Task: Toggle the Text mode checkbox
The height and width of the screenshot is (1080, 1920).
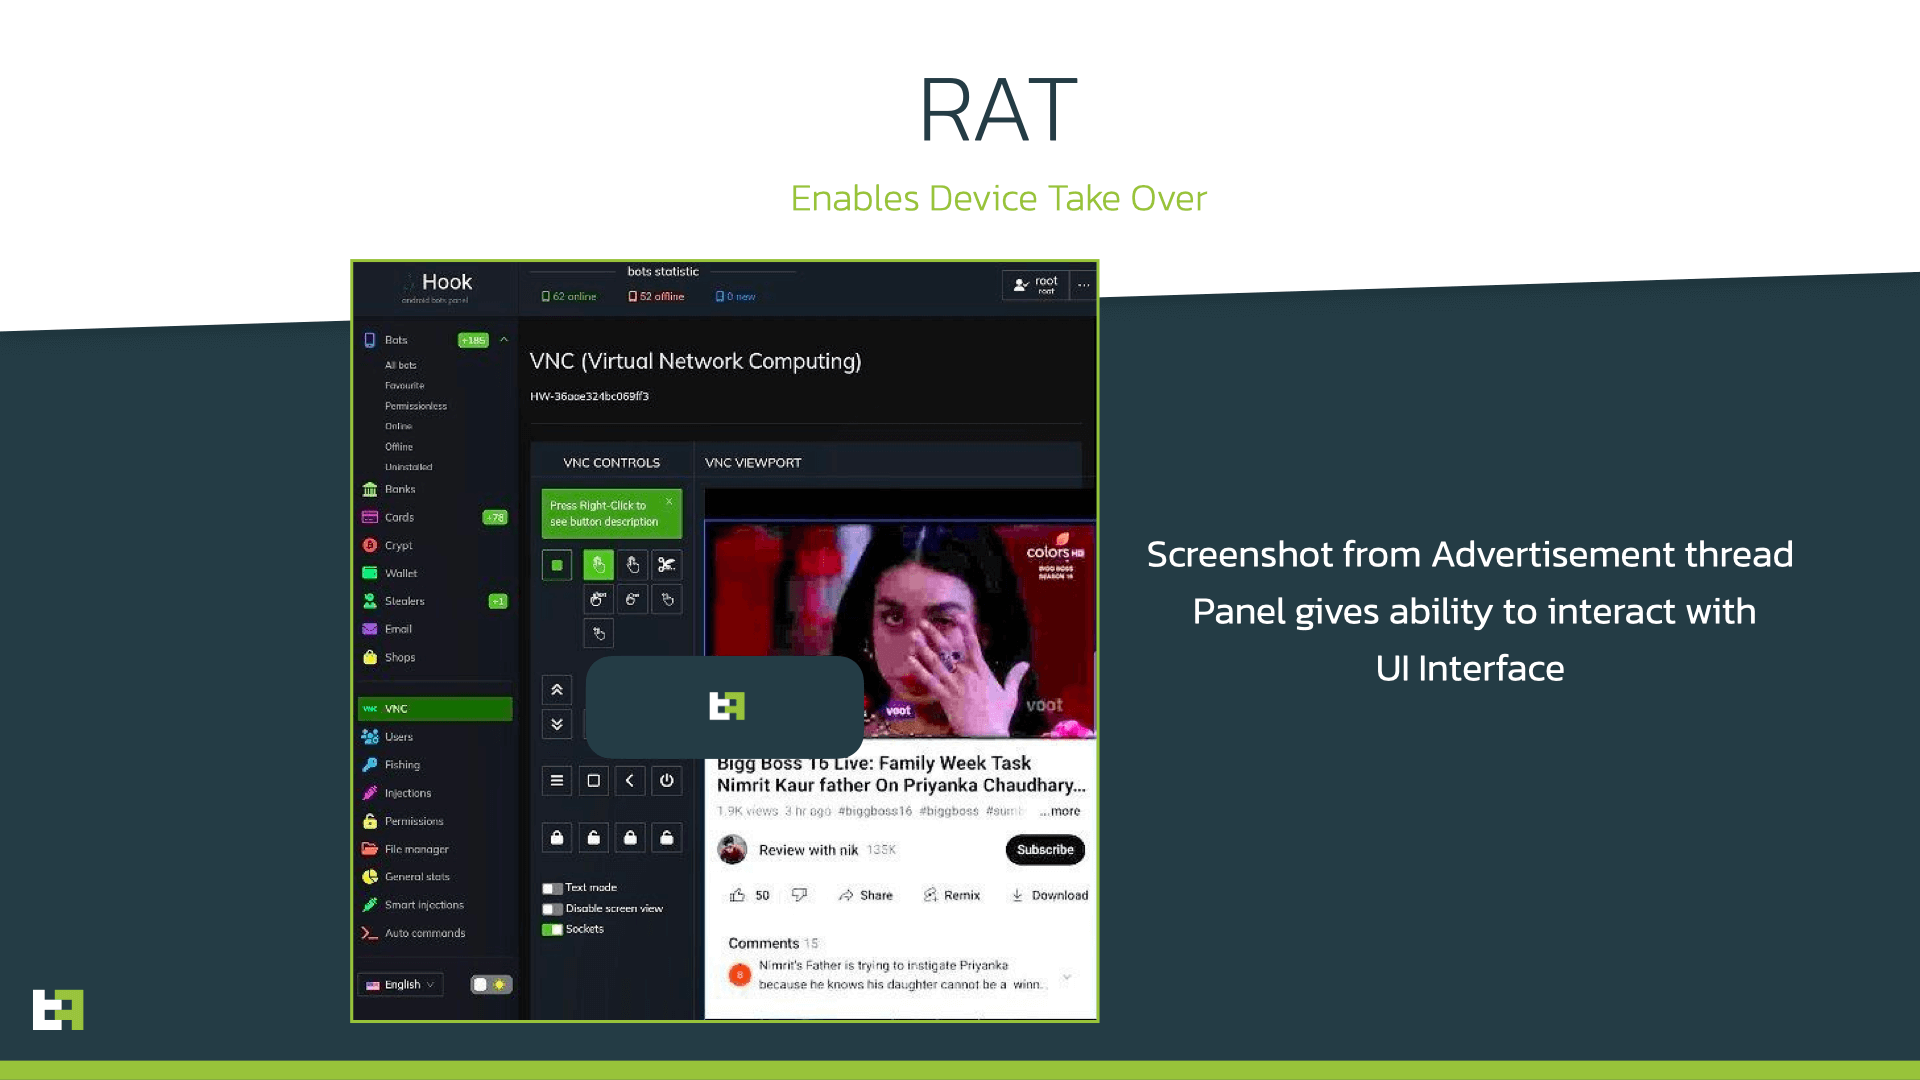Action: point(553,887)
